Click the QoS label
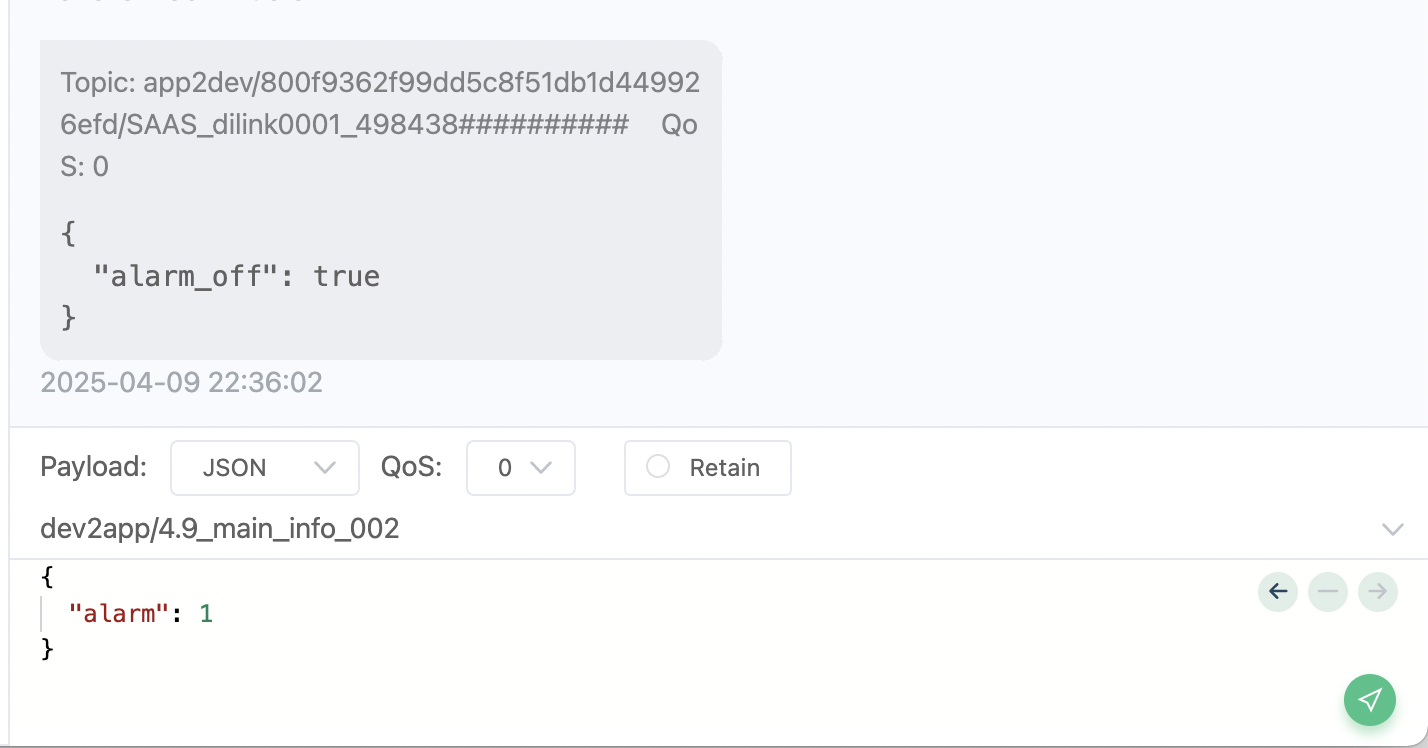 (411, 467)
